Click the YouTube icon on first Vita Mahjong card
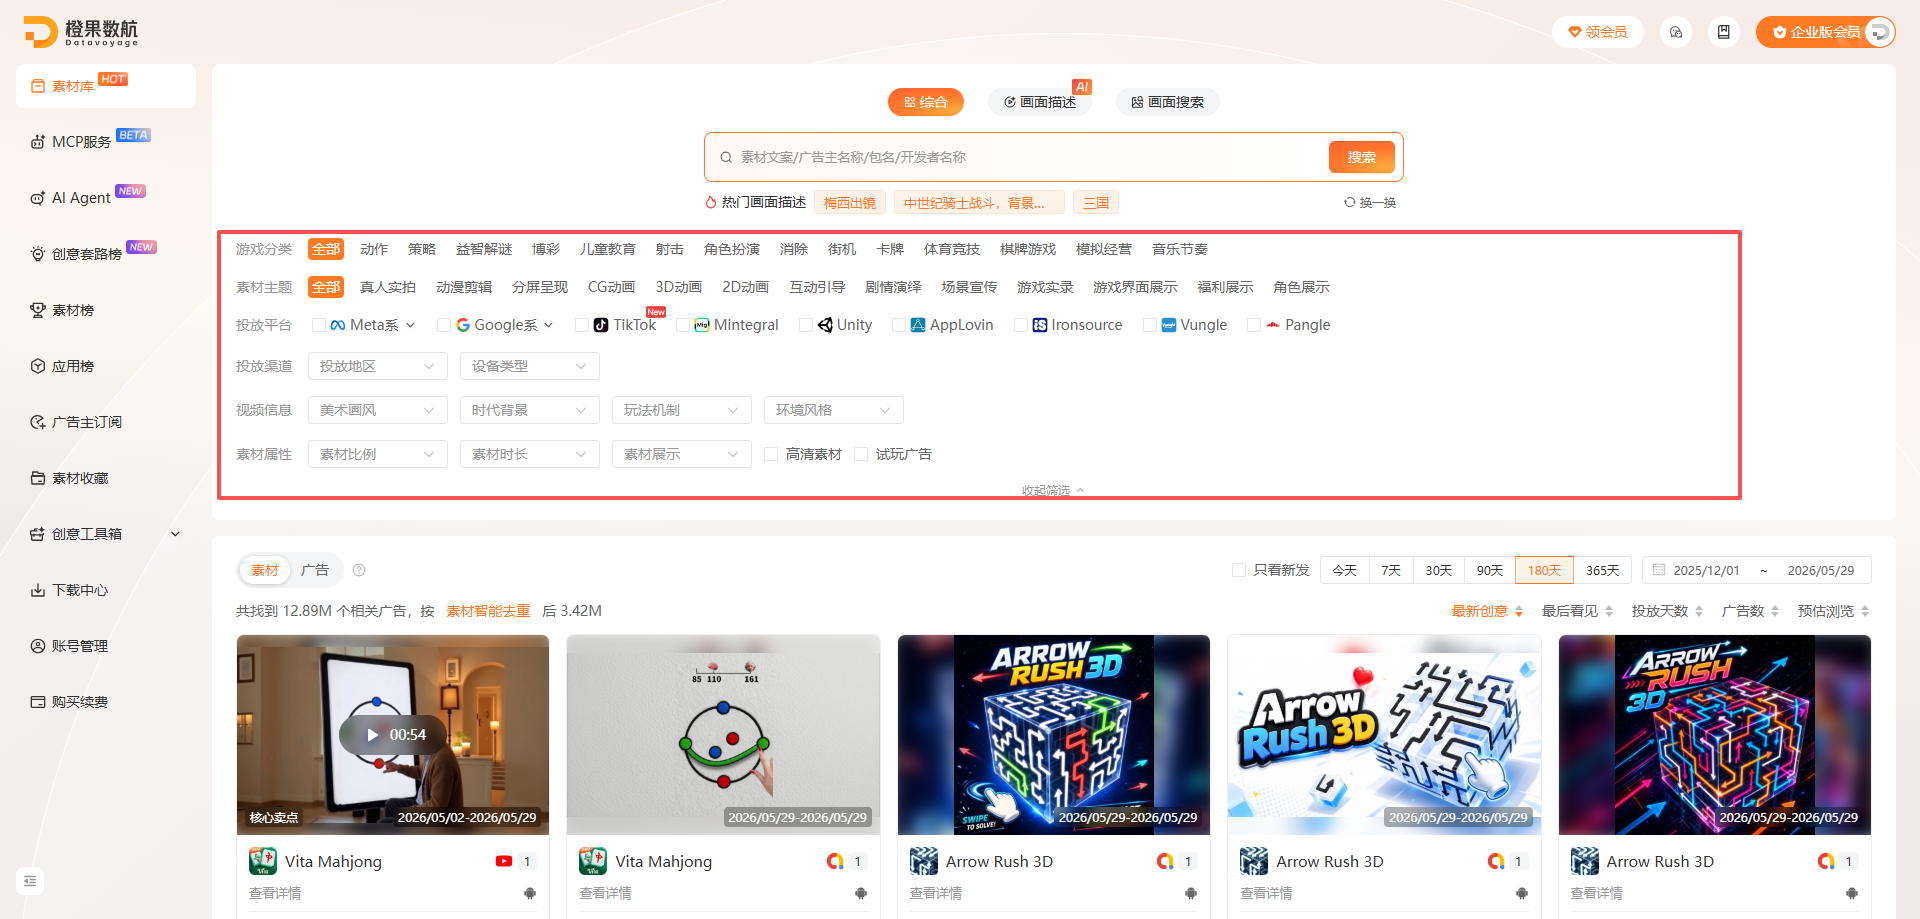The image size is (1920, 919). pos(504,861)
